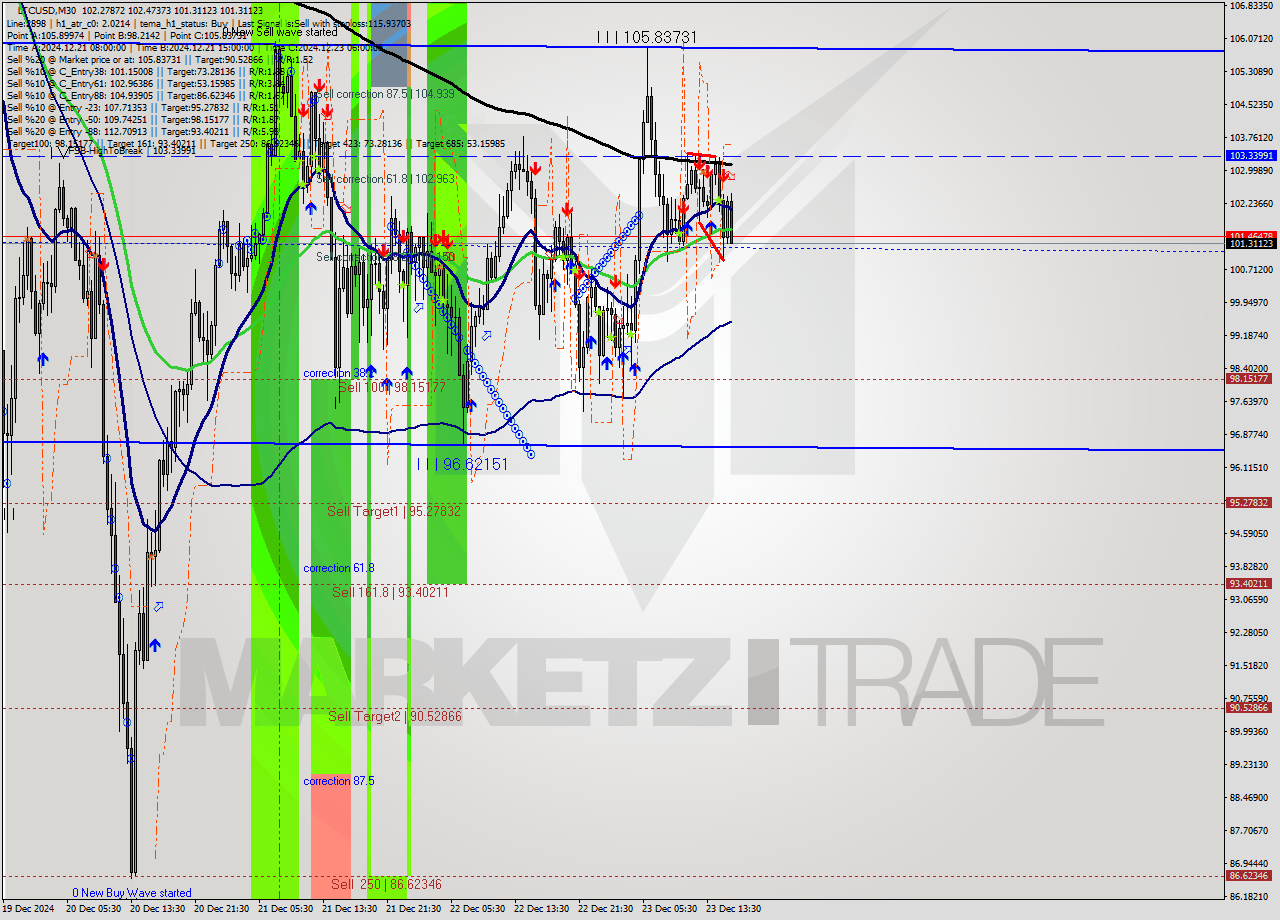Viewport: 1280px width, 920px height.
Task: Click the '22 Dec 13:30' time axis label
Action: click(541, 909)
